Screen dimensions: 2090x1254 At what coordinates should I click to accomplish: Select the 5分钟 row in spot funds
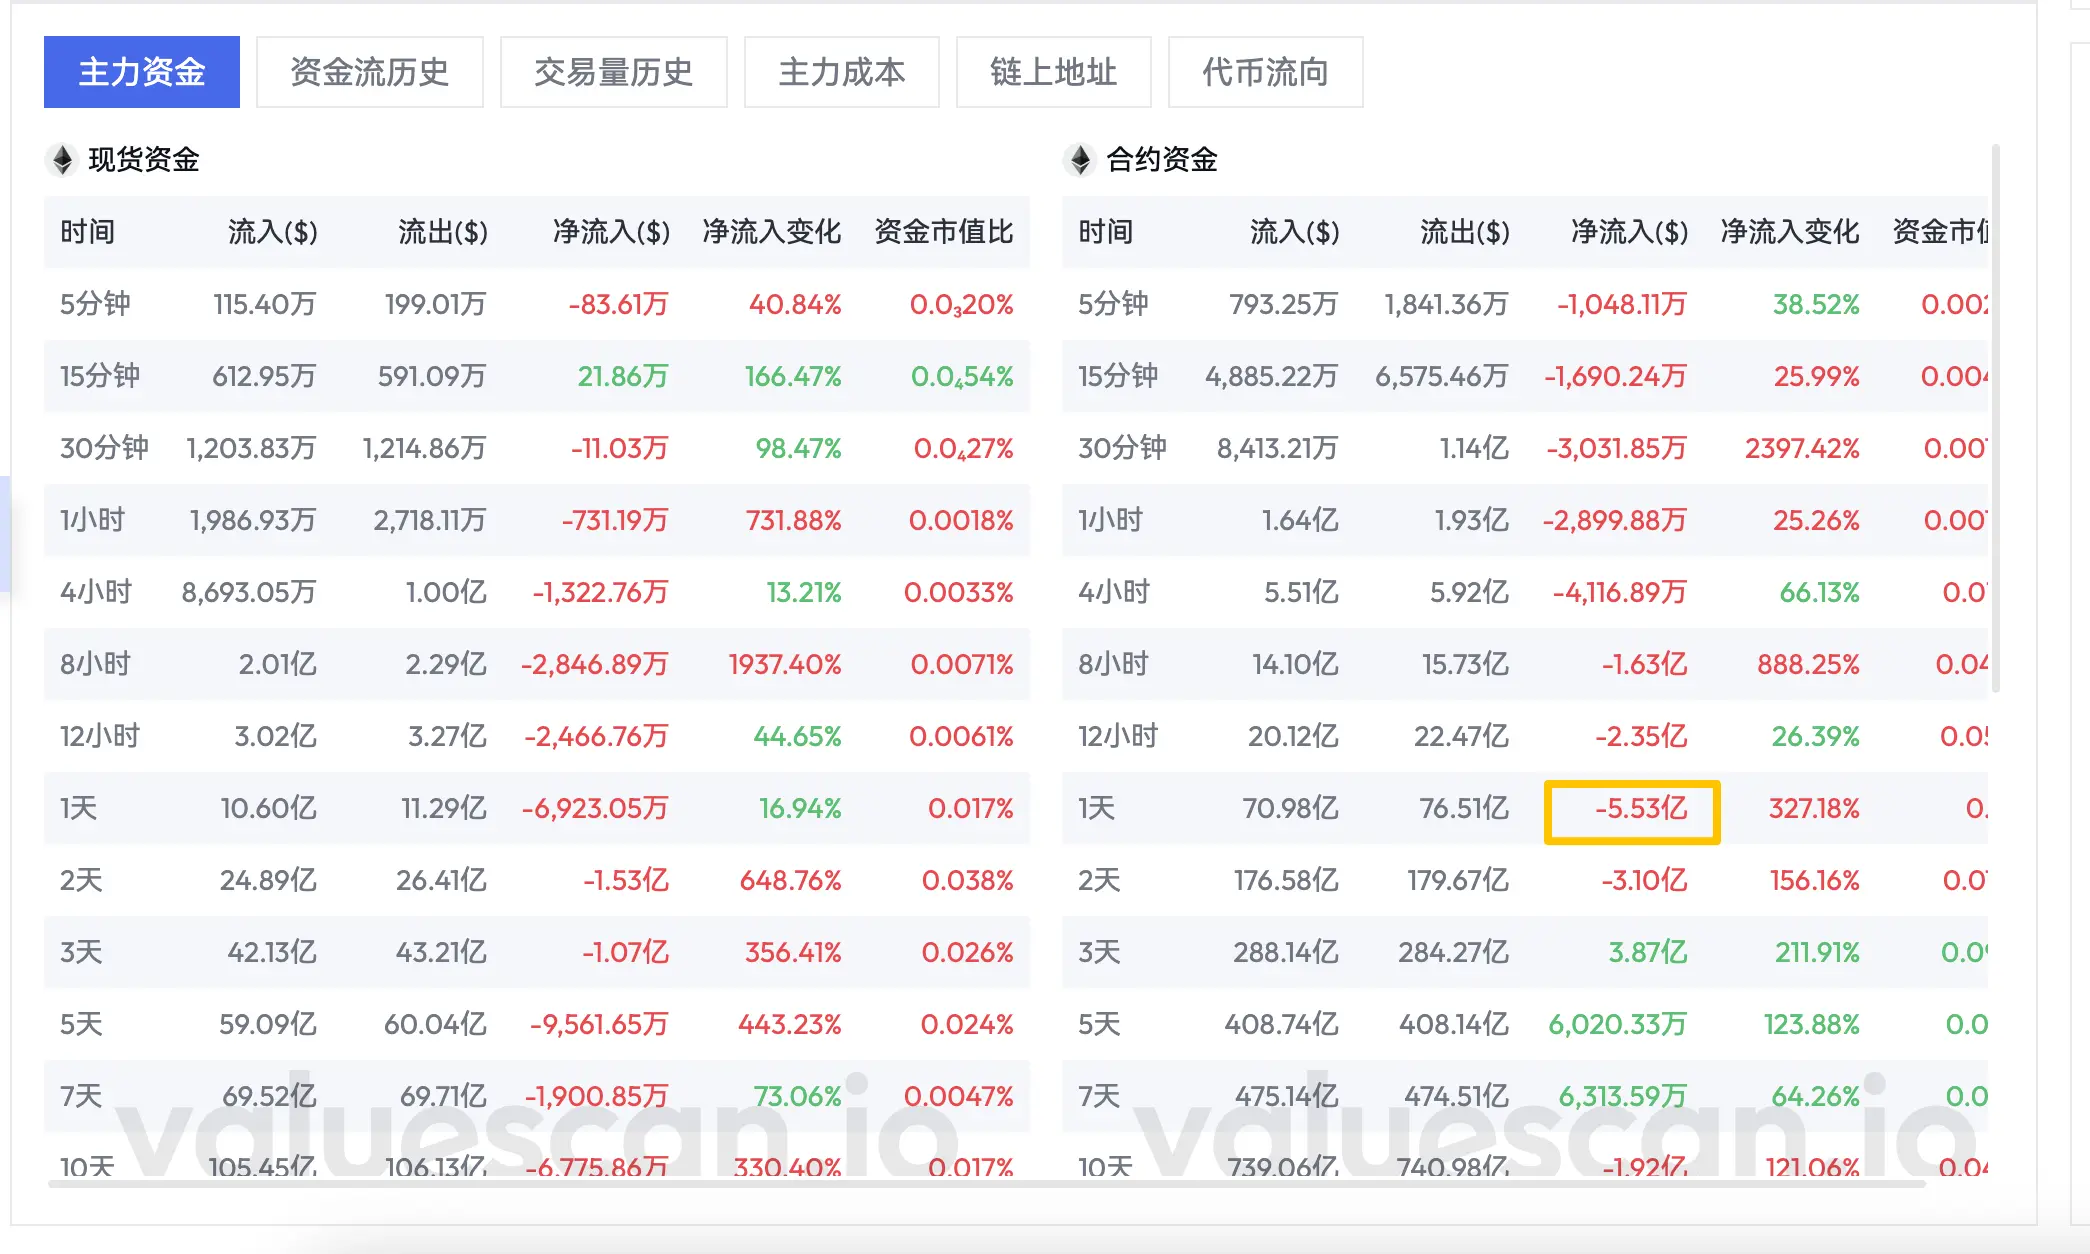tap(96, 304)
